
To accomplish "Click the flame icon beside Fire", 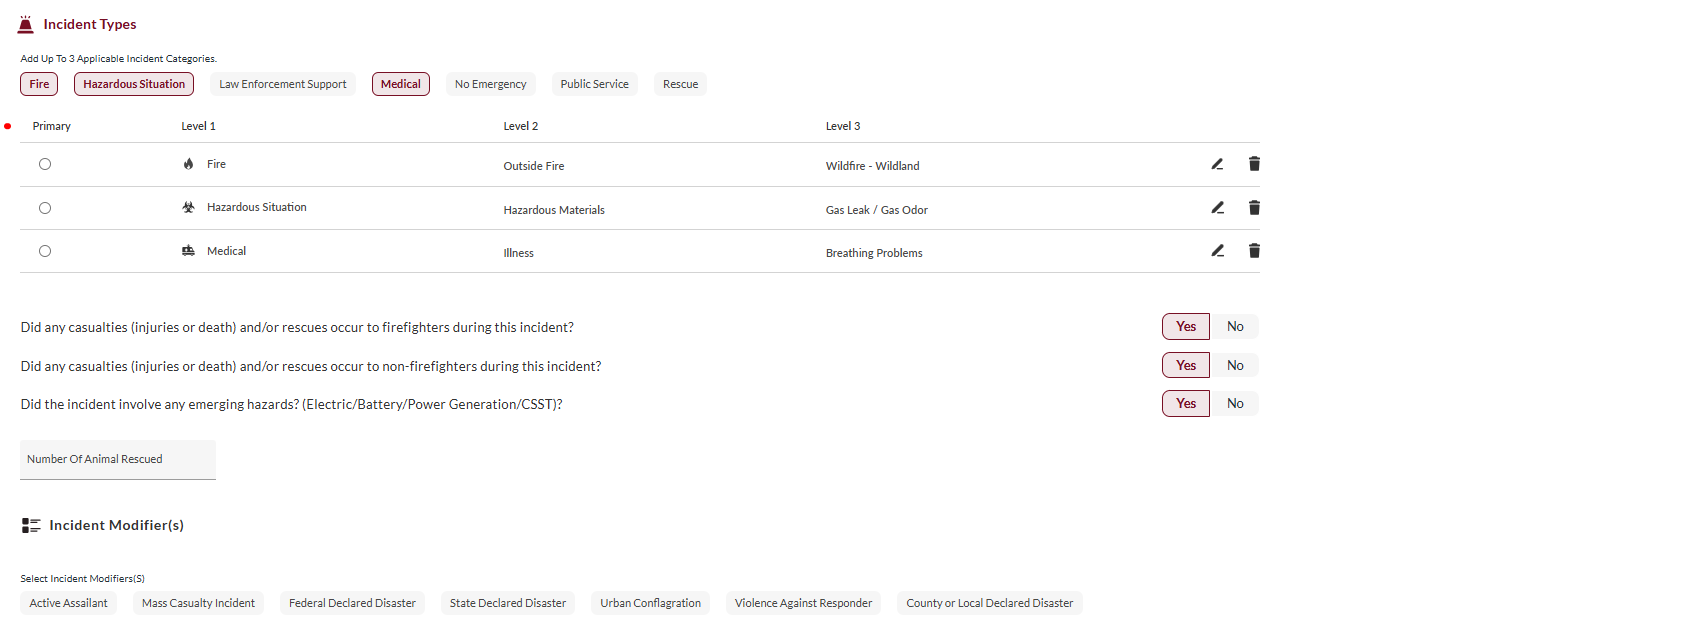I will (x=188, y=164).
